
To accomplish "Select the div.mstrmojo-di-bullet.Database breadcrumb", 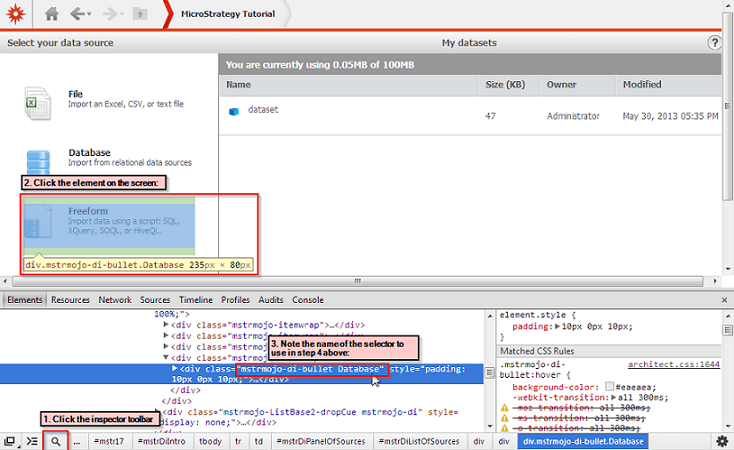I will pos(583,442).
